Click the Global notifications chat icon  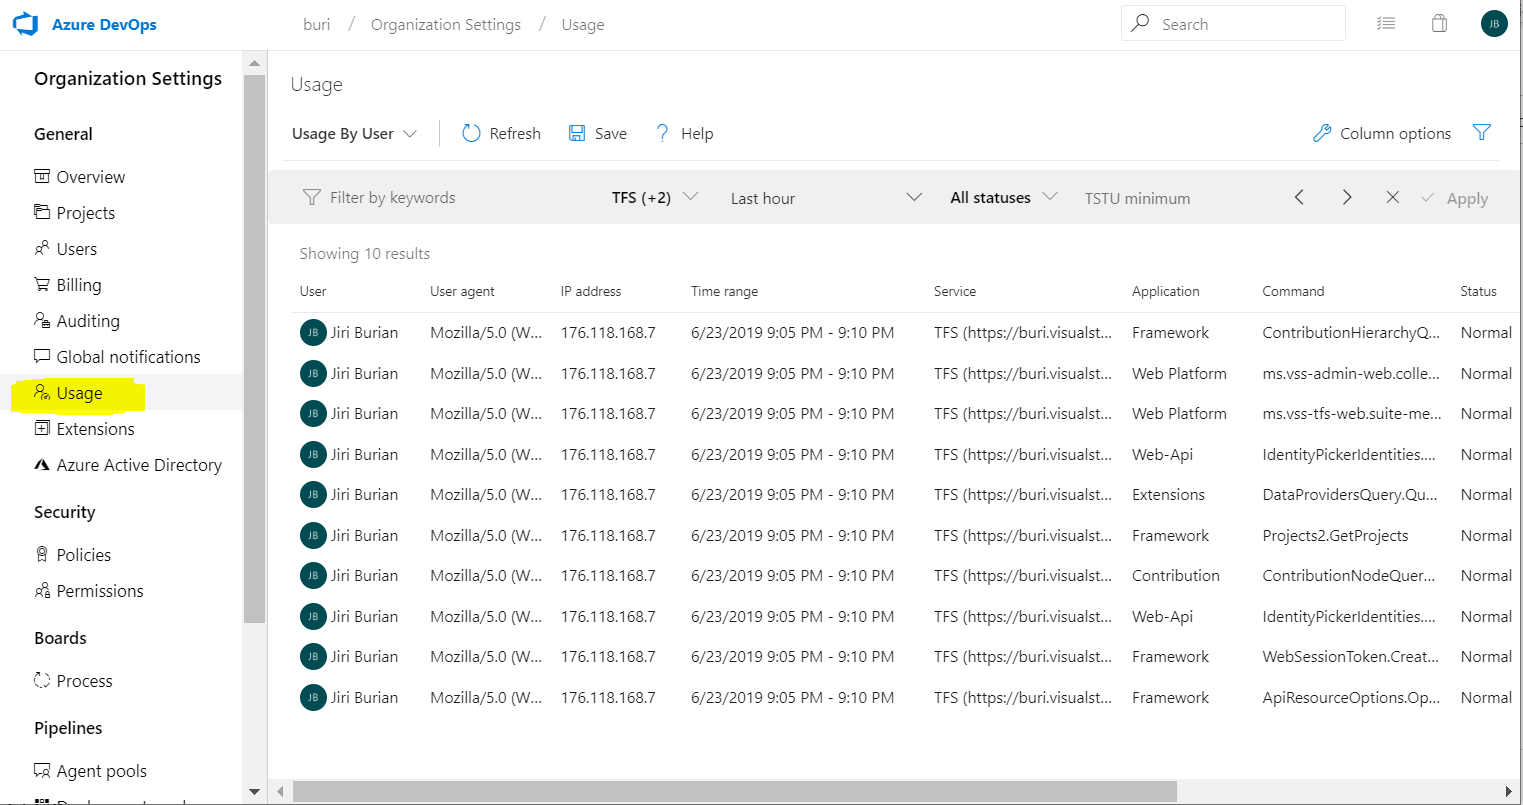[x=42, y=356]
